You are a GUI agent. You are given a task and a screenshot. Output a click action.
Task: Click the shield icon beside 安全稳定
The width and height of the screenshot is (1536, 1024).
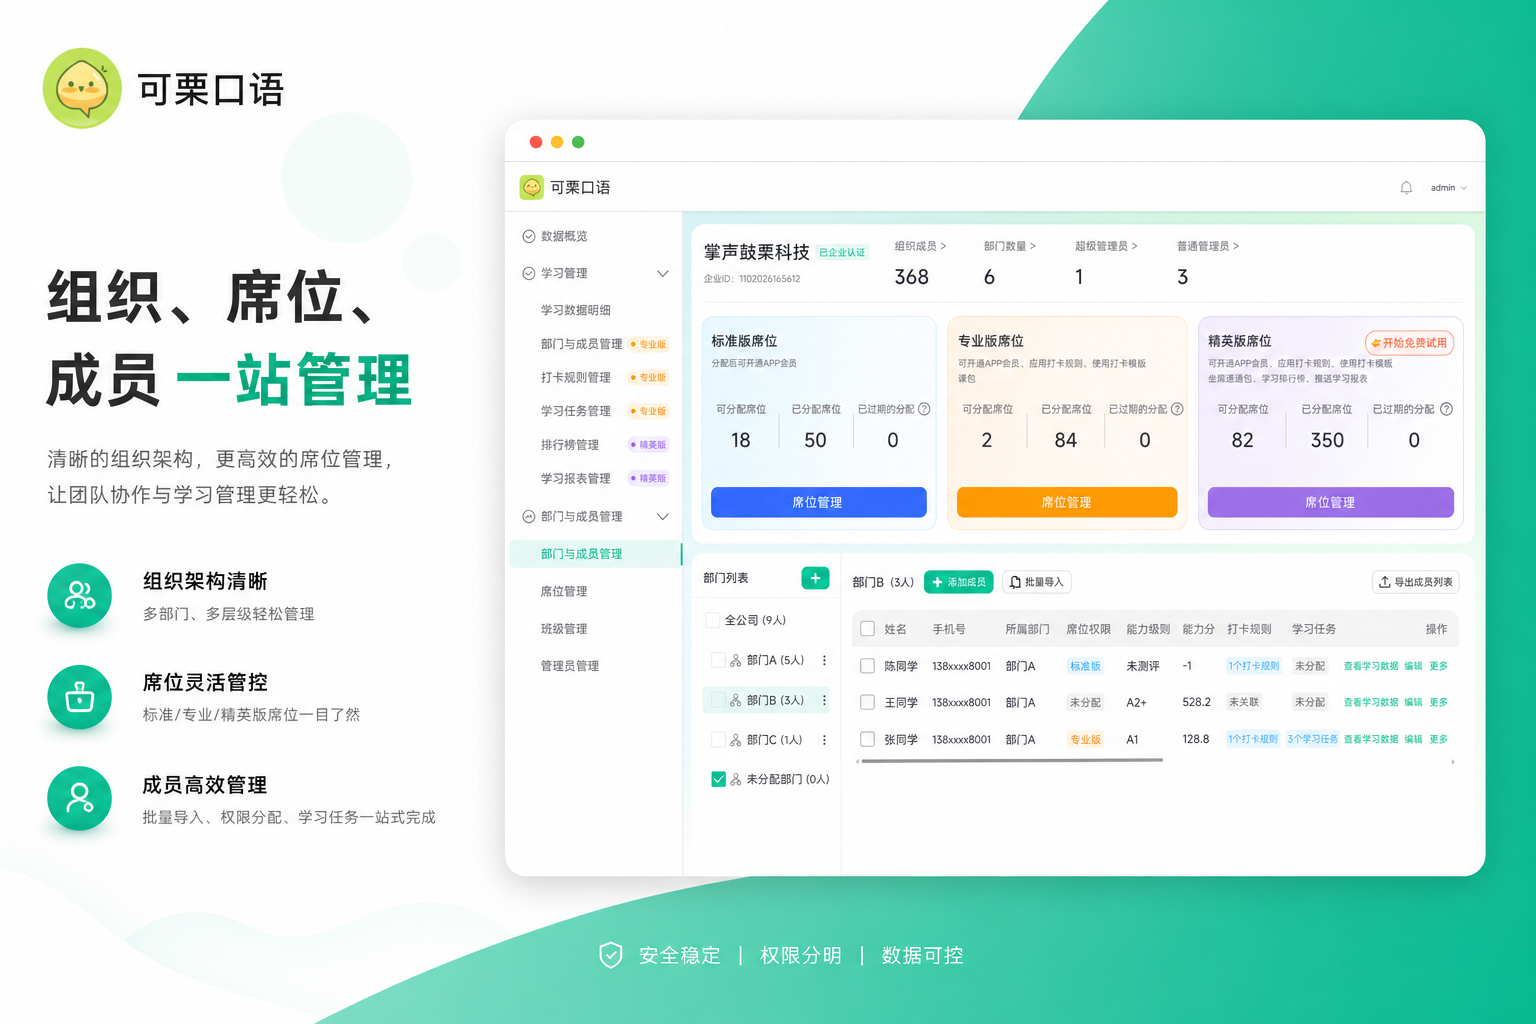tap(610, 955)
